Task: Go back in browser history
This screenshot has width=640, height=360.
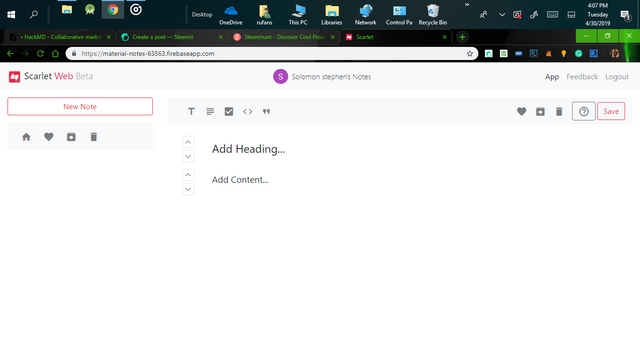Action: (10, 53)
